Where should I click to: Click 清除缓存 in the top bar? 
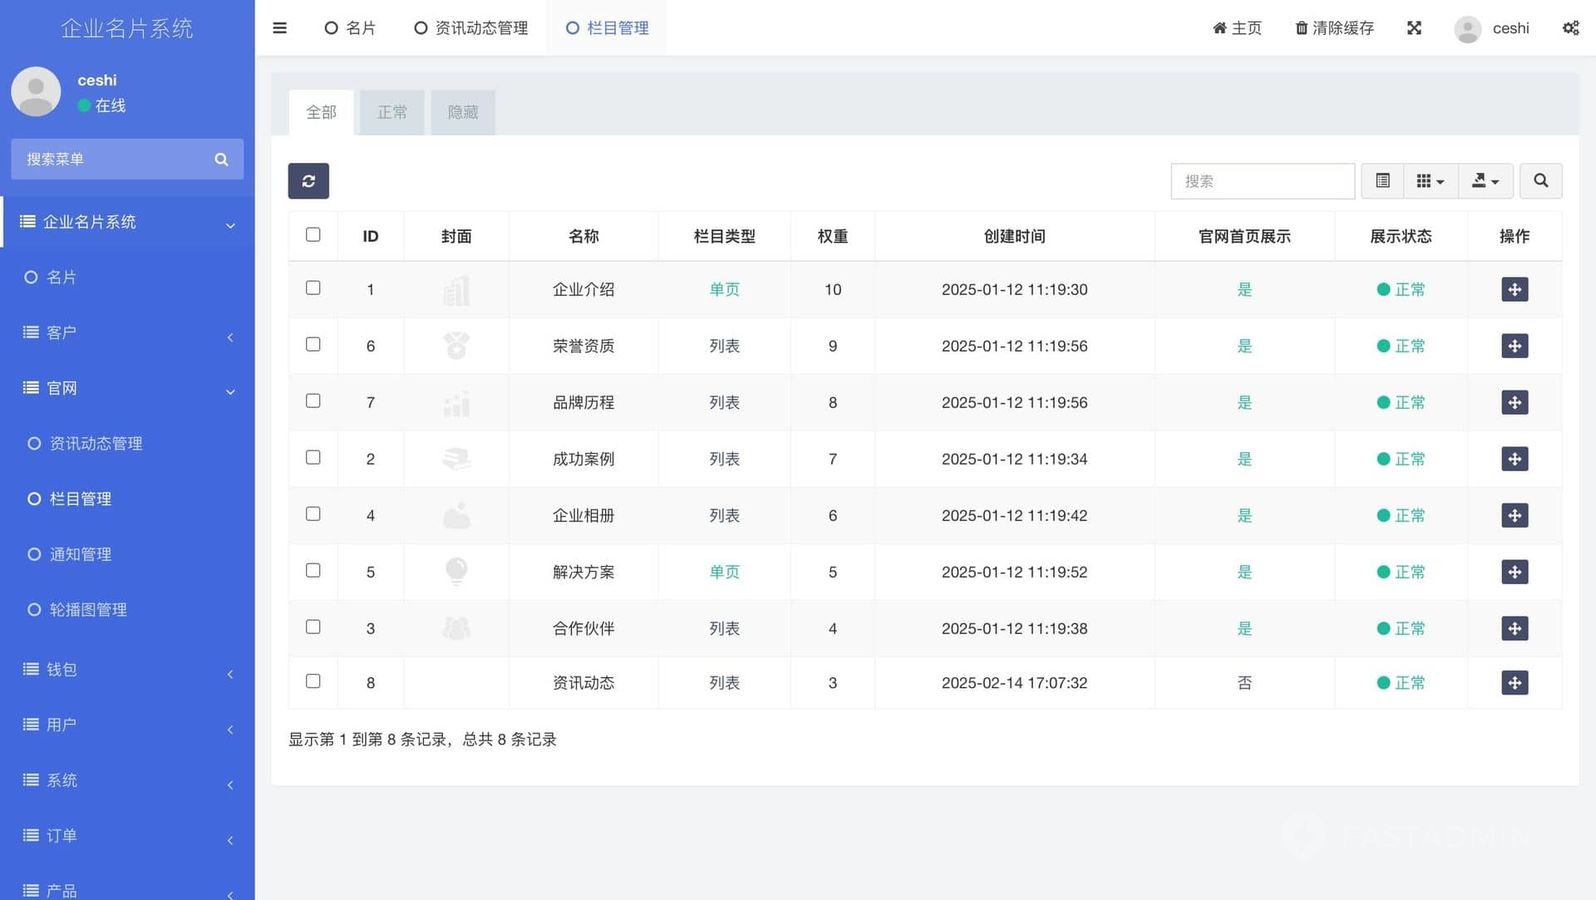coord(1334,28)
